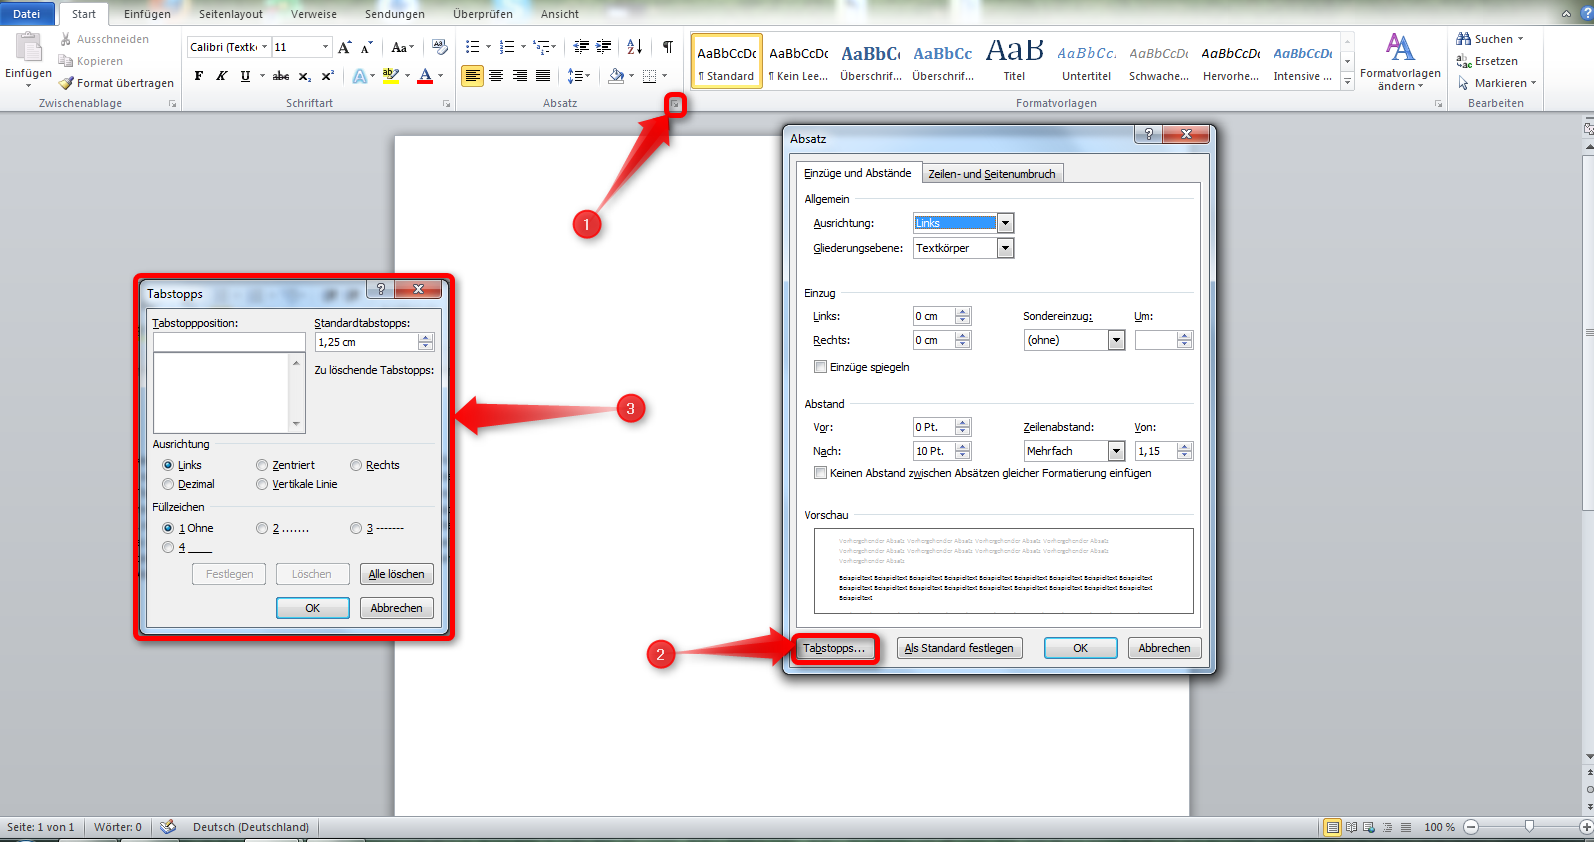1594x842 pixels.
Task: Expand Suchen dropdown arrow
Action: (x=1521, y=39)
